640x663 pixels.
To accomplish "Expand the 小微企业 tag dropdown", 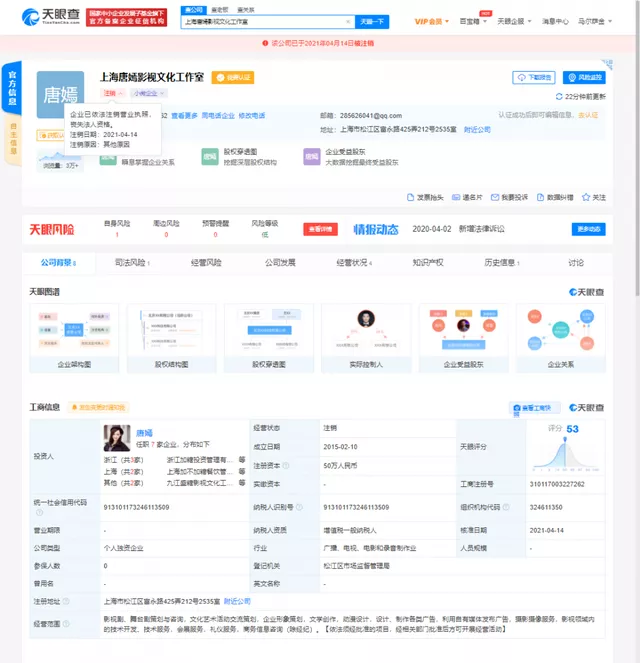I will 148,93.
